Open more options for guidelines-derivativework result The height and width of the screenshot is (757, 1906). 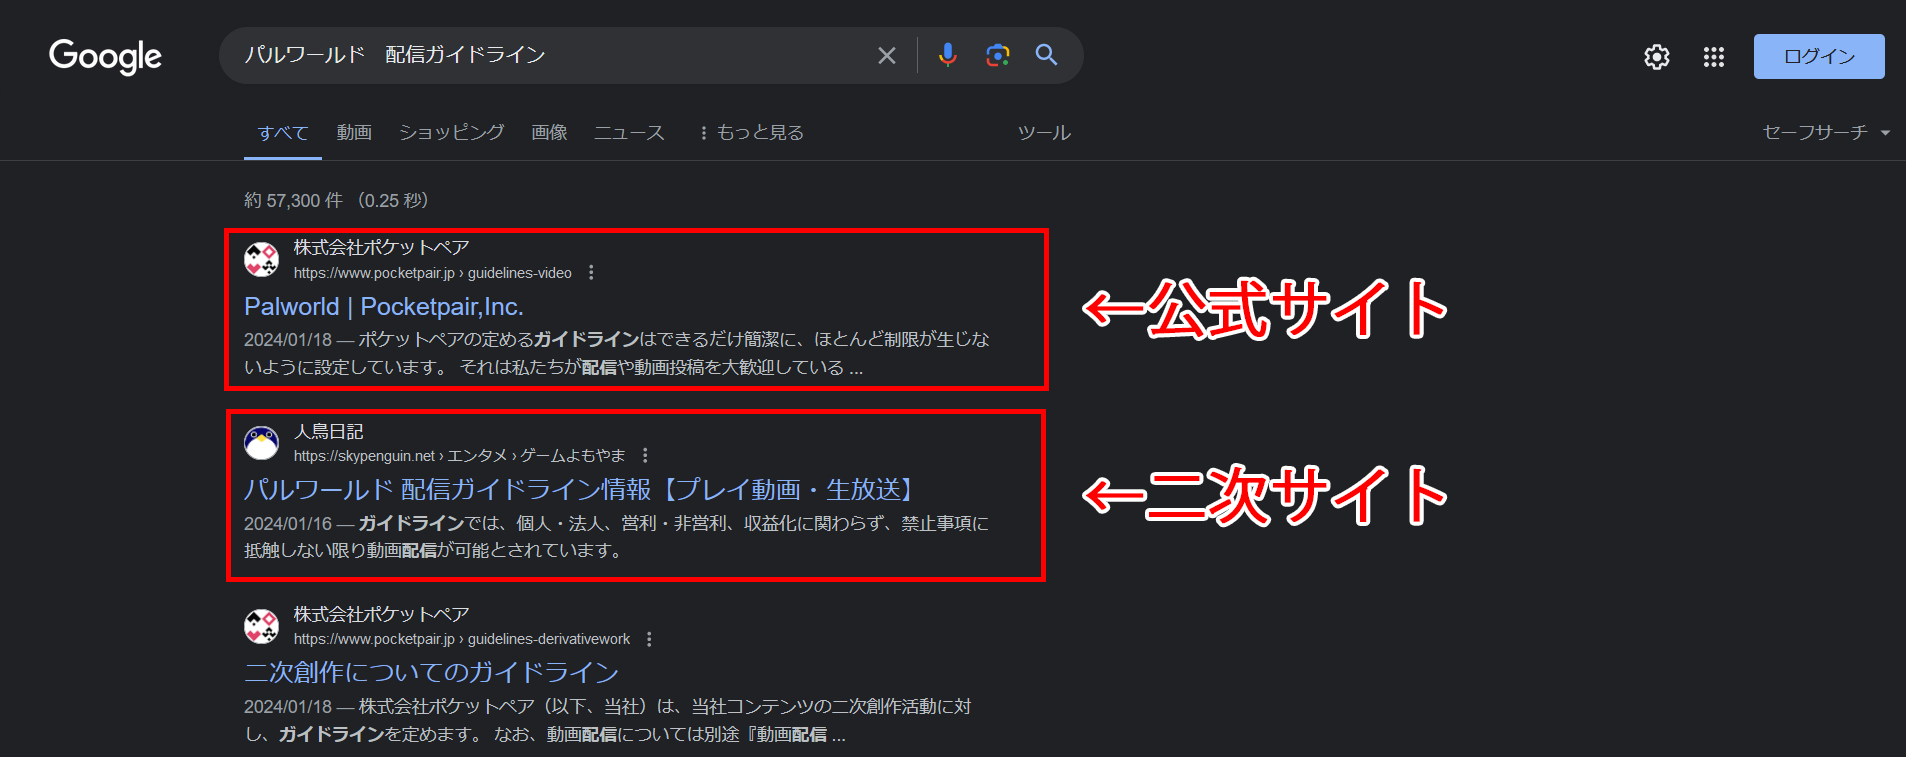click(649, 639)
